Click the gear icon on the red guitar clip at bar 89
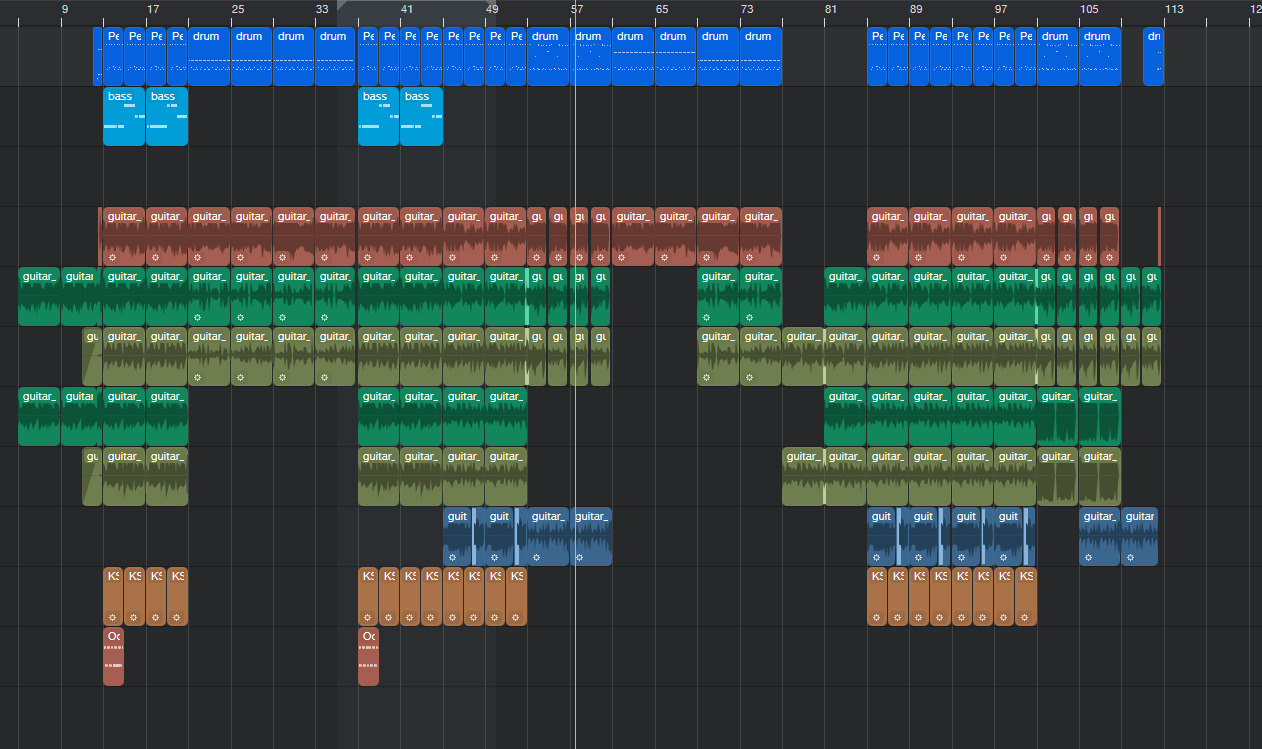The height and width of the screenshot is (749, 1262). [918, 257]
